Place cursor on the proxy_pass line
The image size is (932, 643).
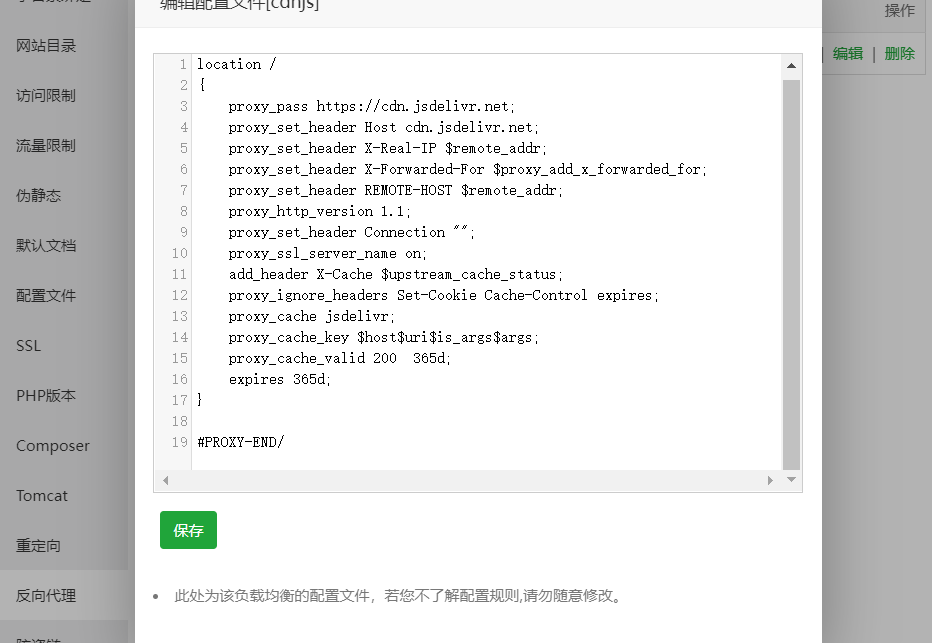[x=371, y=106]
